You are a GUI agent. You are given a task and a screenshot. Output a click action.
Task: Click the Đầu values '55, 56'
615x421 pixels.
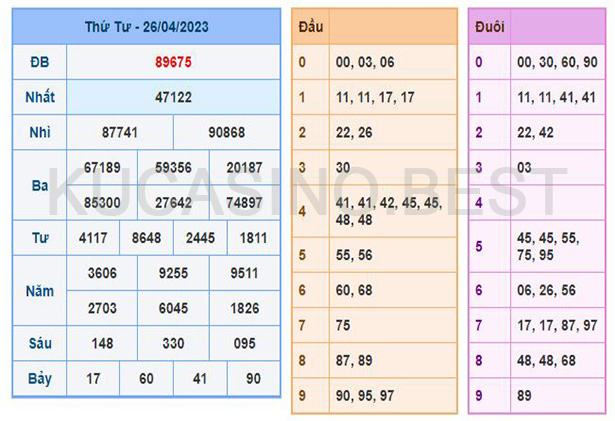click(354, 255)
